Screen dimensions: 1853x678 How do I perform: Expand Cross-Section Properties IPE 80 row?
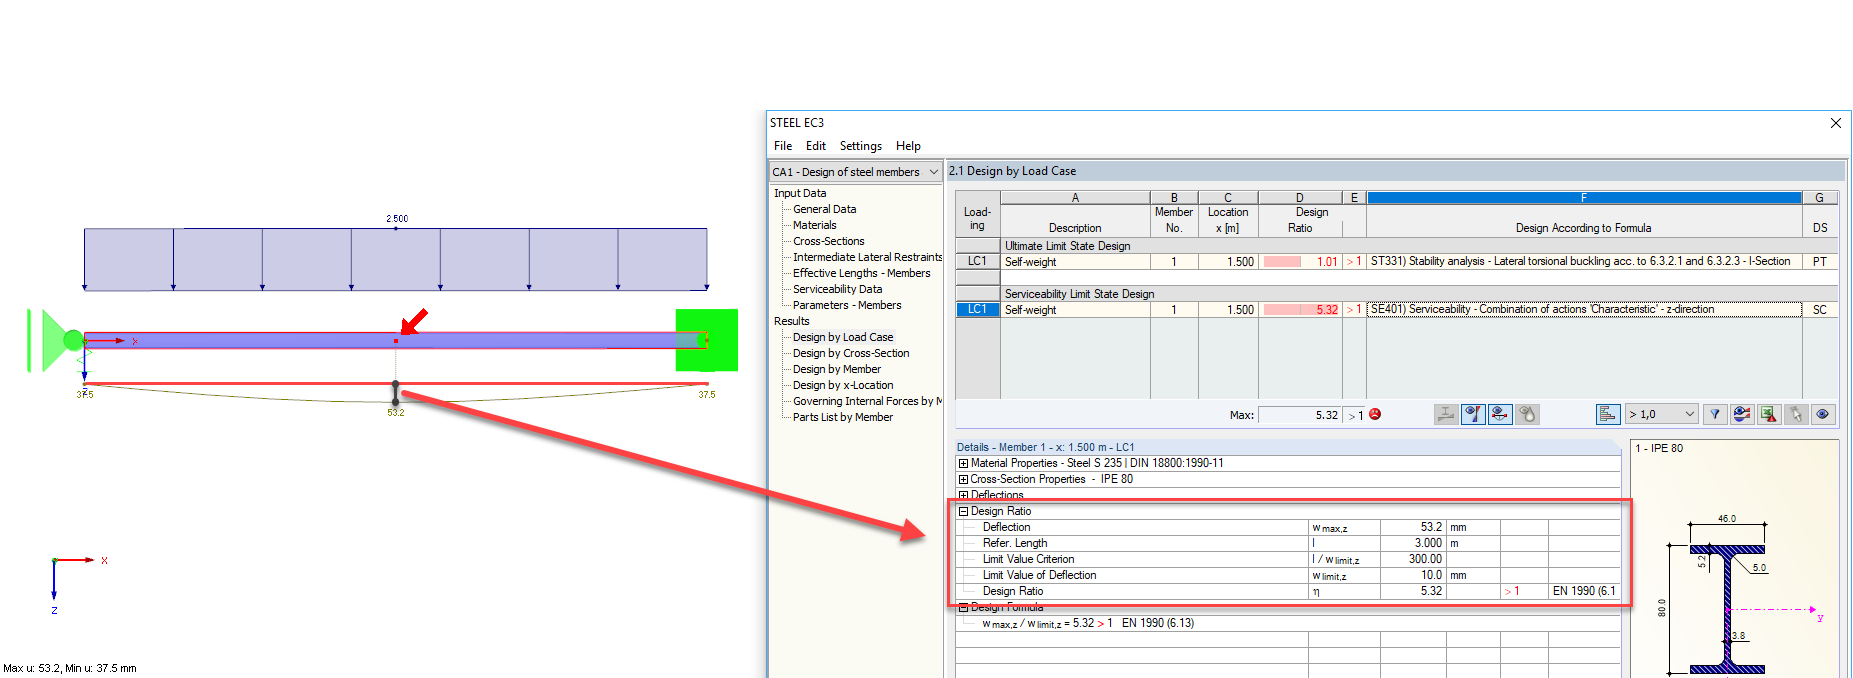(x=963, y=479)
